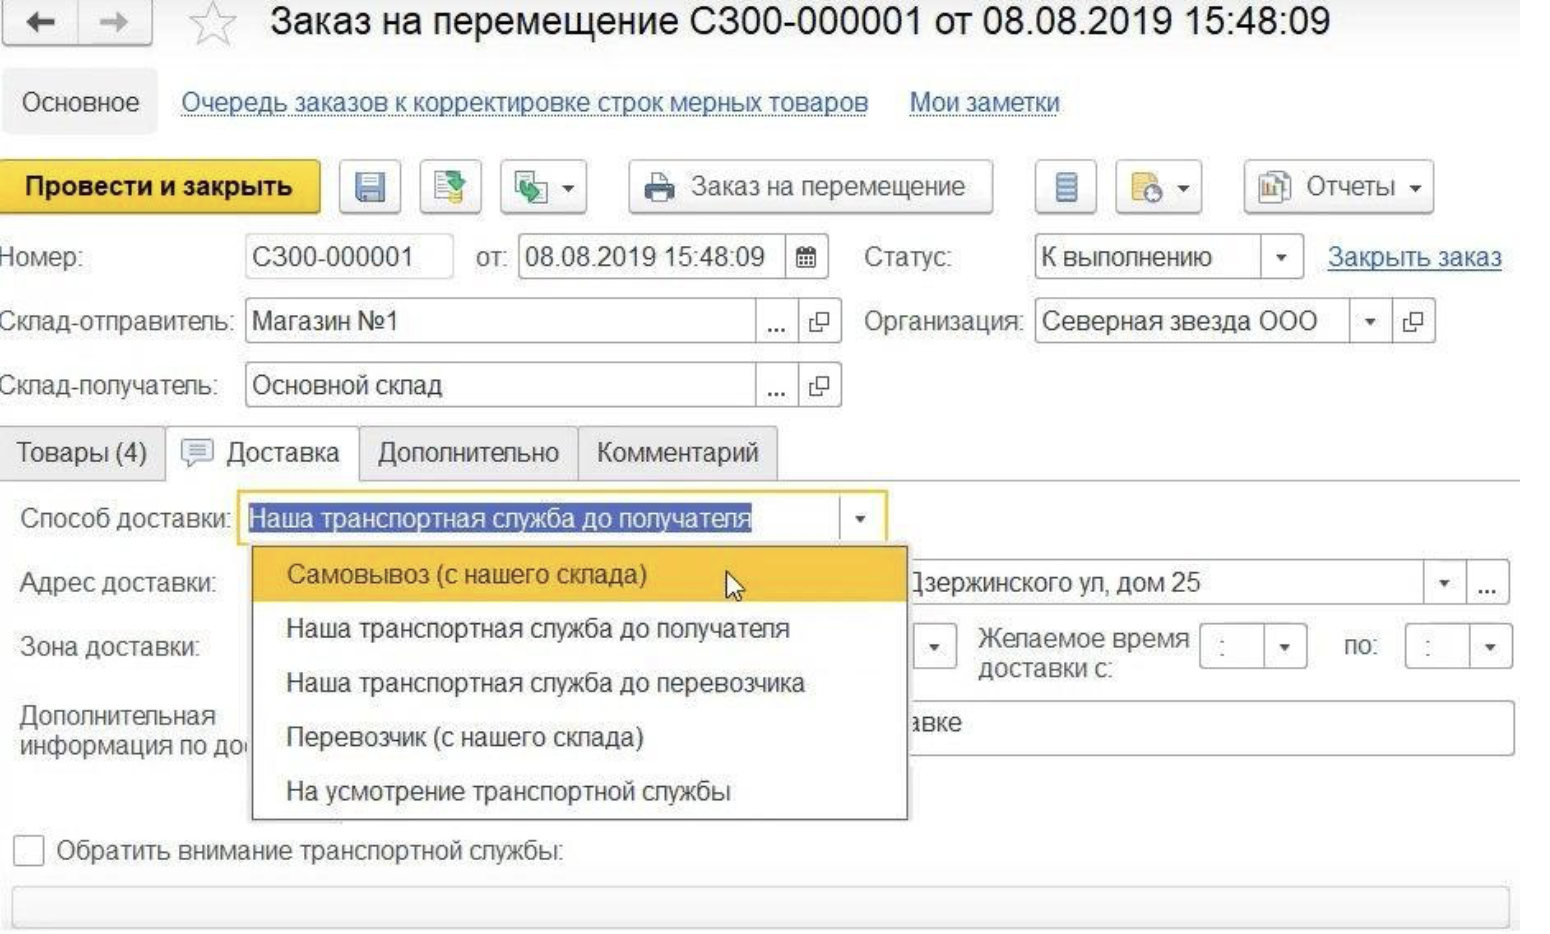Add document to favorites with star

pyautogui.click(x=212, y=24)
